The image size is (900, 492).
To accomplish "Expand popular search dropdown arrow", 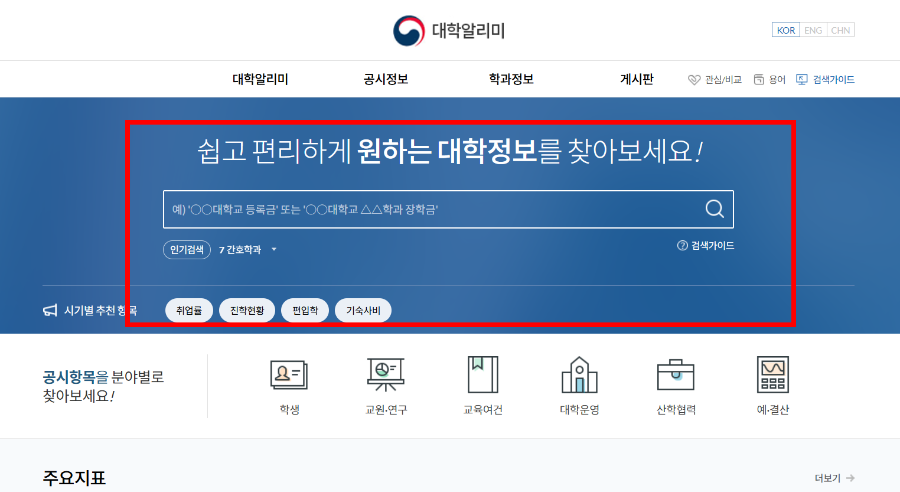I will (274, 250).
